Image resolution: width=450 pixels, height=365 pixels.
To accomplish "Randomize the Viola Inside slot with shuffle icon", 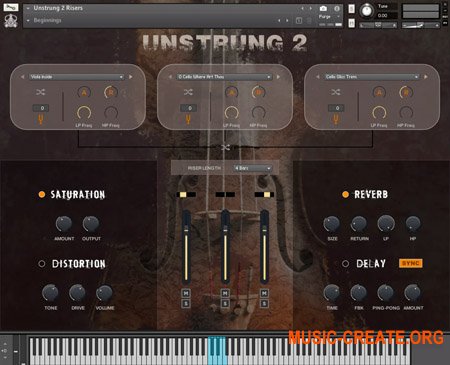I will 40,92.
